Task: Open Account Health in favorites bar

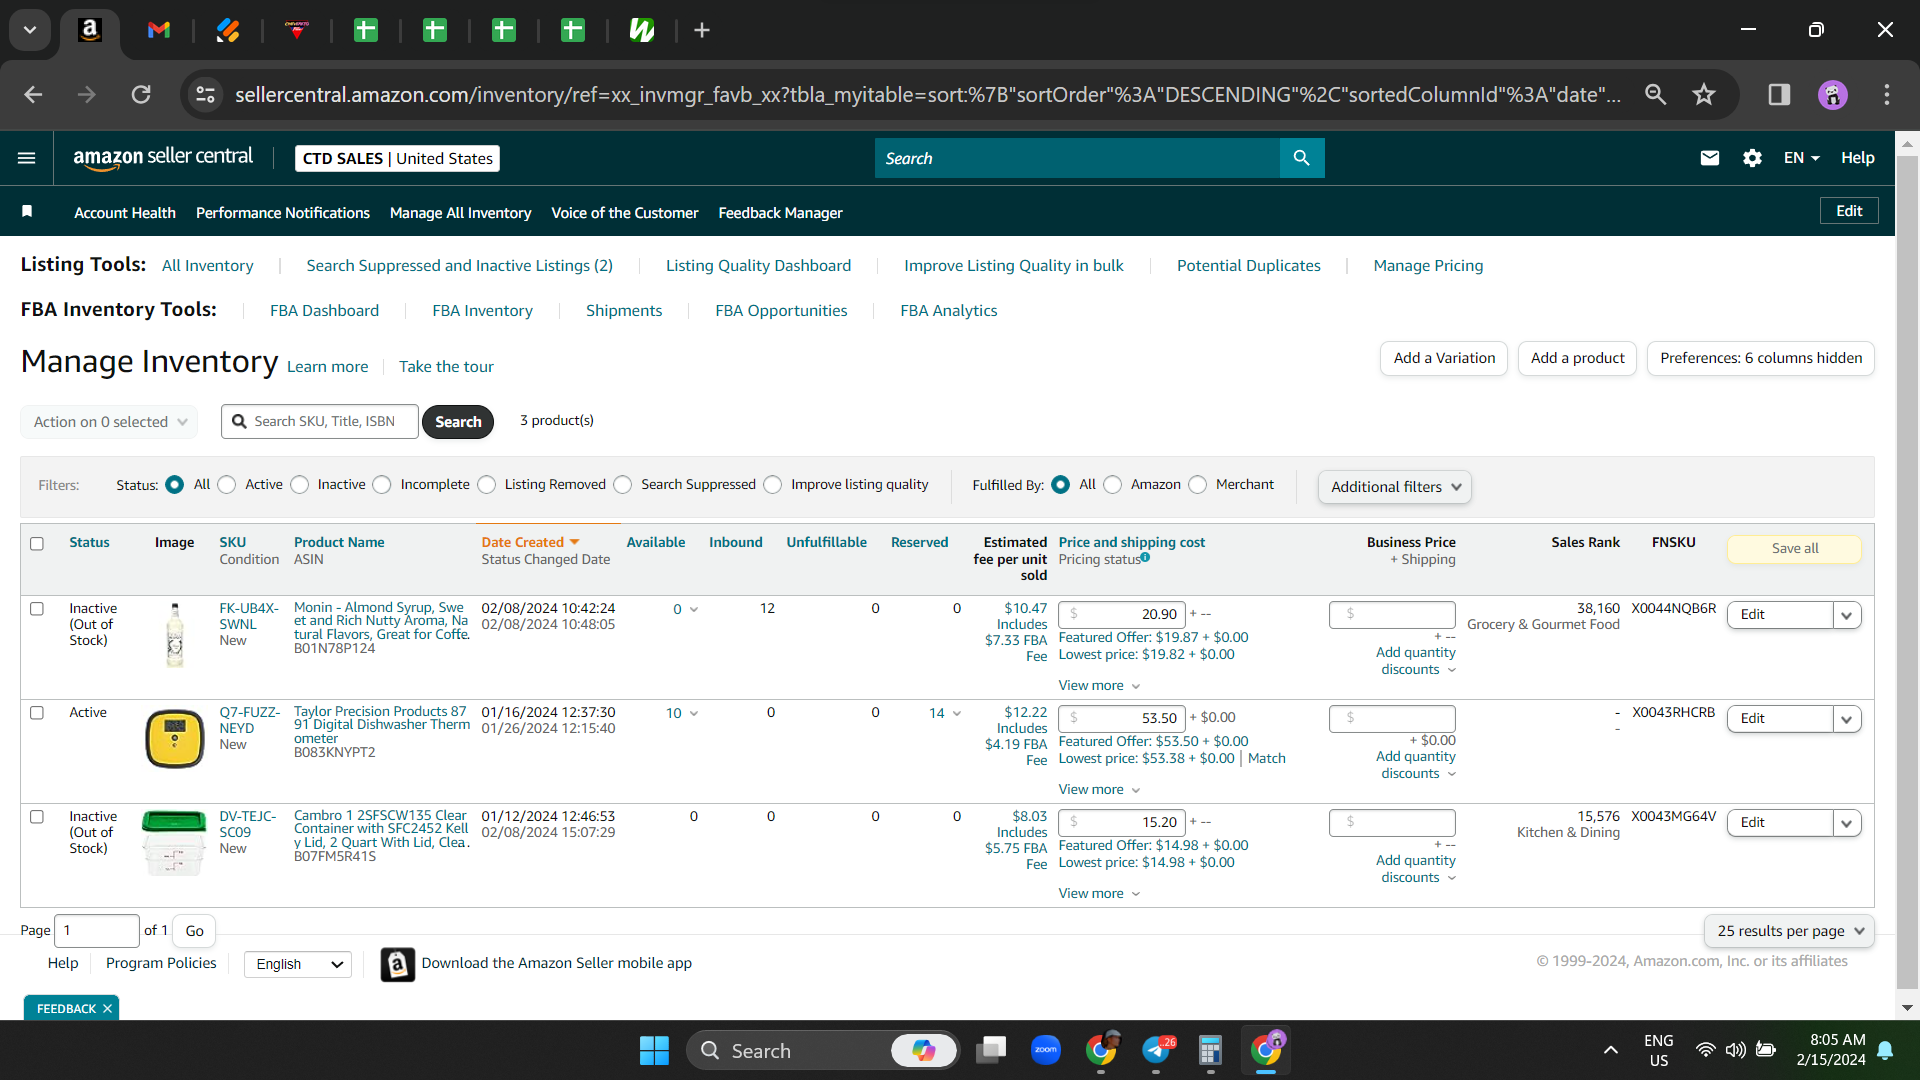Action: point(125,213)
